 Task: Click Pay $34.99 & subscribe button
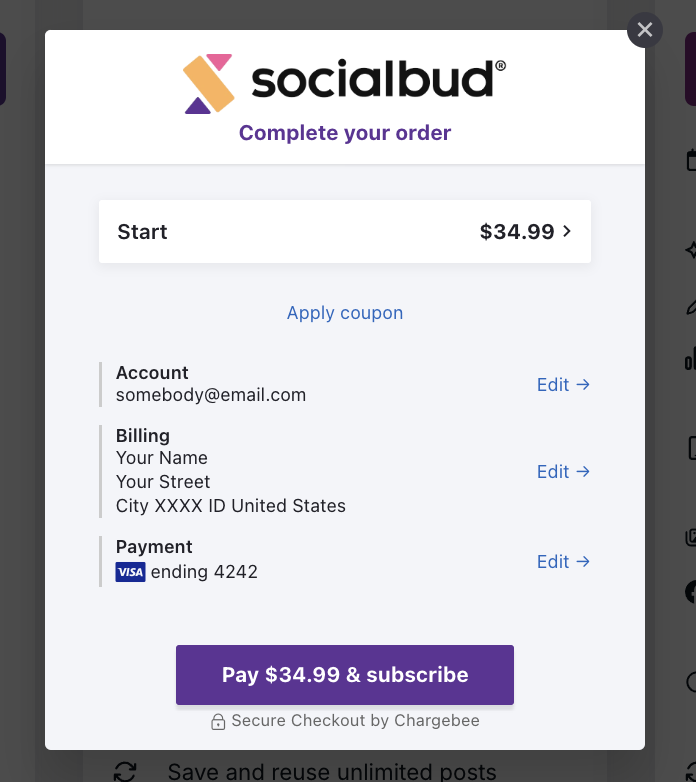pyautogui.click(x=345, y=675)
